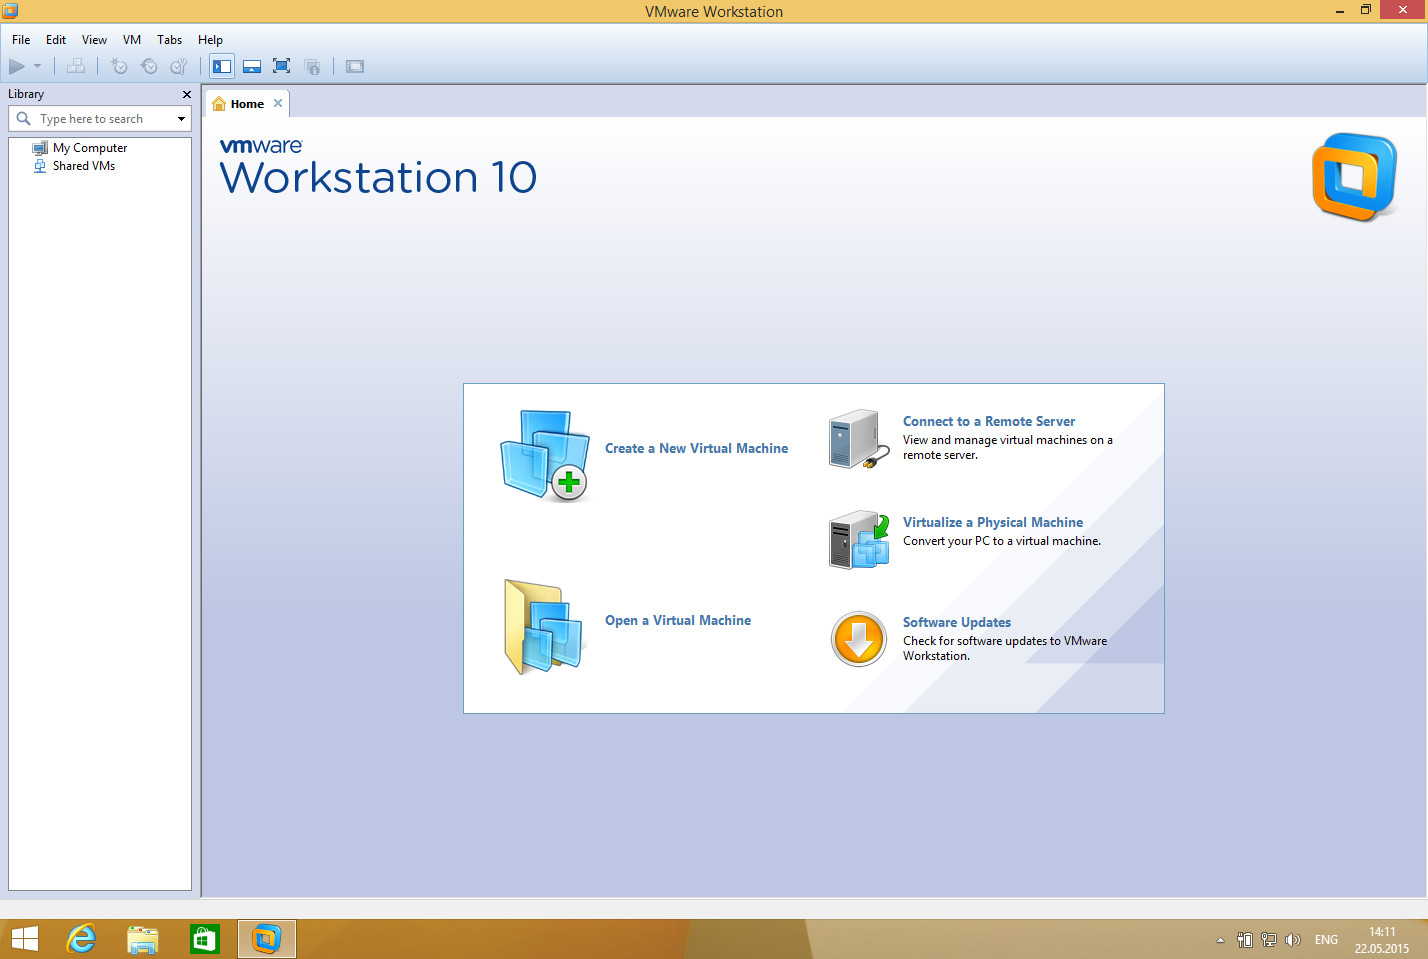Toggle the thumbnail bar view button
1428x959 pixels.
[252, 67]
